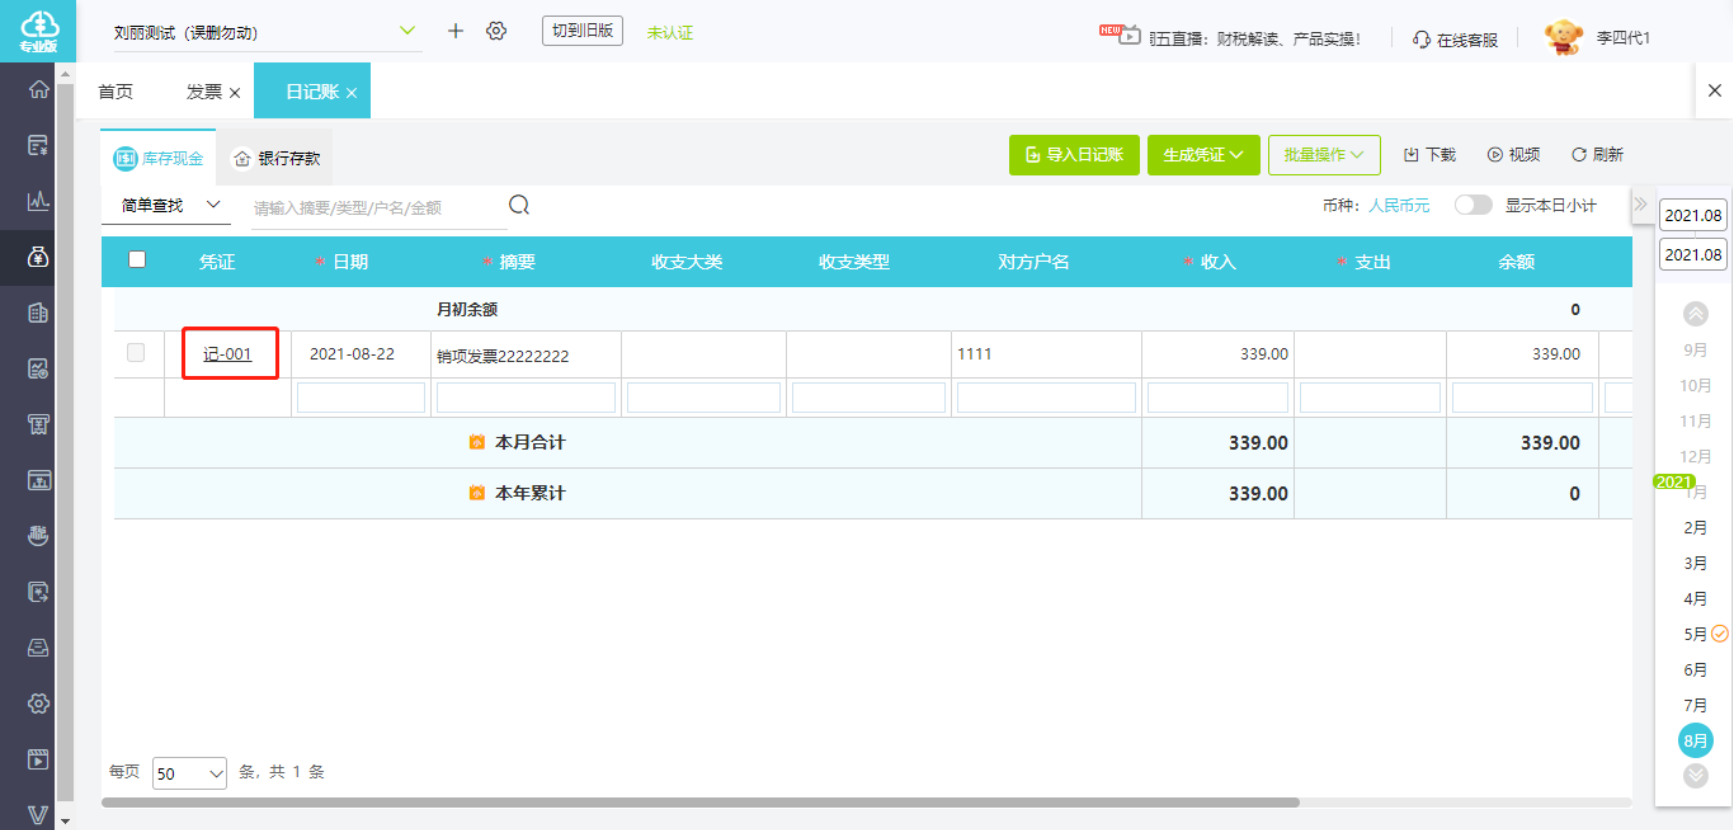Screen dimensions: 1733x830
Task: Open the live broadcast NEW icon
Action: point(1120,34)
